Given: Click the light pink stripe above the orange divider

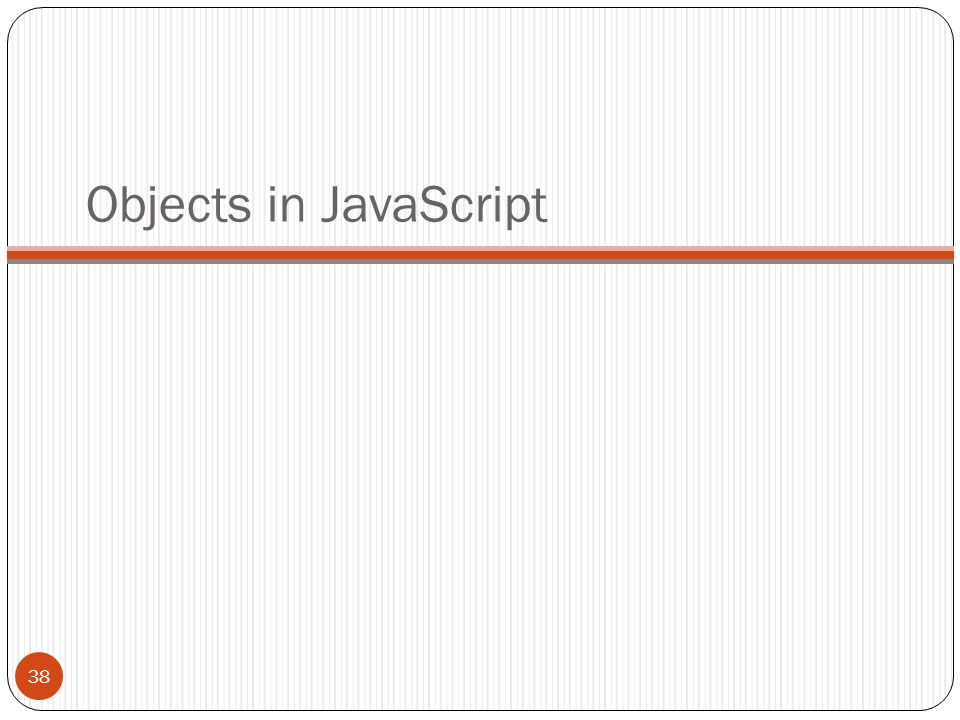Looking at the screenshot, I should [480, 249].
